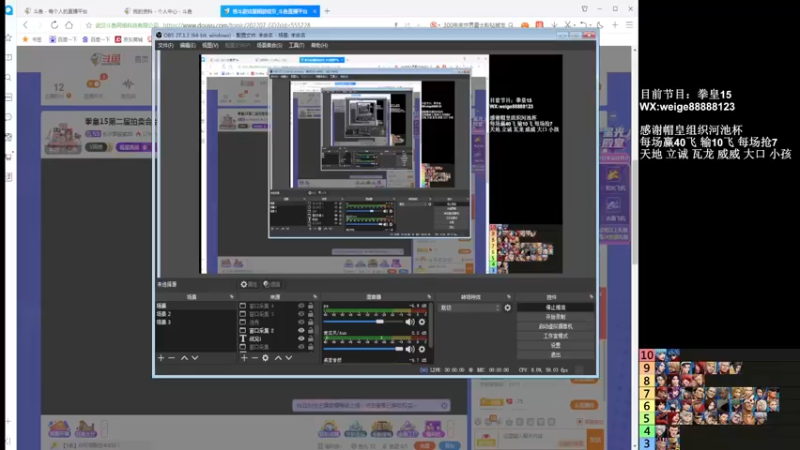Pop out the Scenes dock using its header icon

(x=232, y=297)
